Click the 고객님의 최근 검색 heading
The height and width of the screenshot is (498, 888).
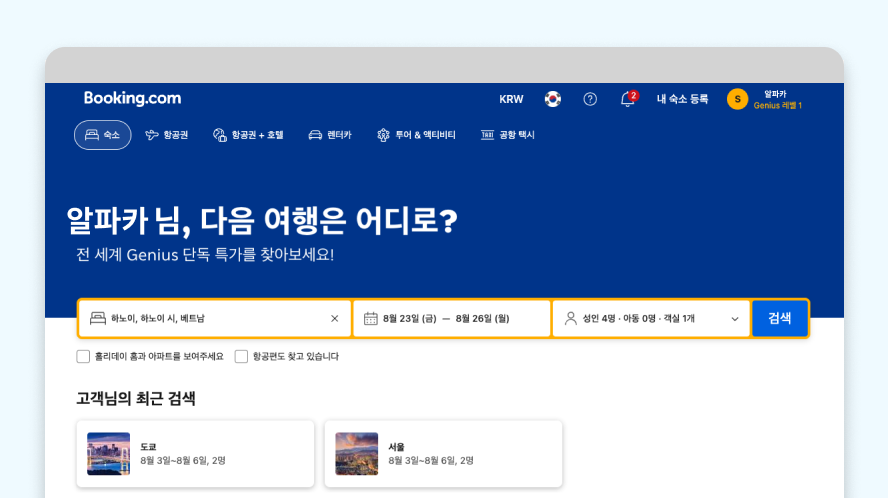pyautogui.click(x=136, y=398)
